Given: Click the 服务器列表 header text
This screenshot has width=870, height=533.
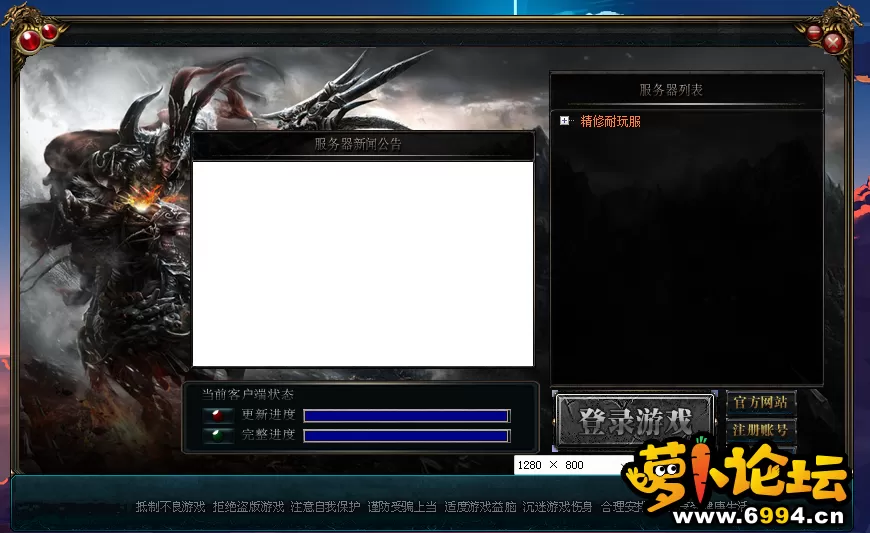Looking at the screenshot, I should click(671, 90).
